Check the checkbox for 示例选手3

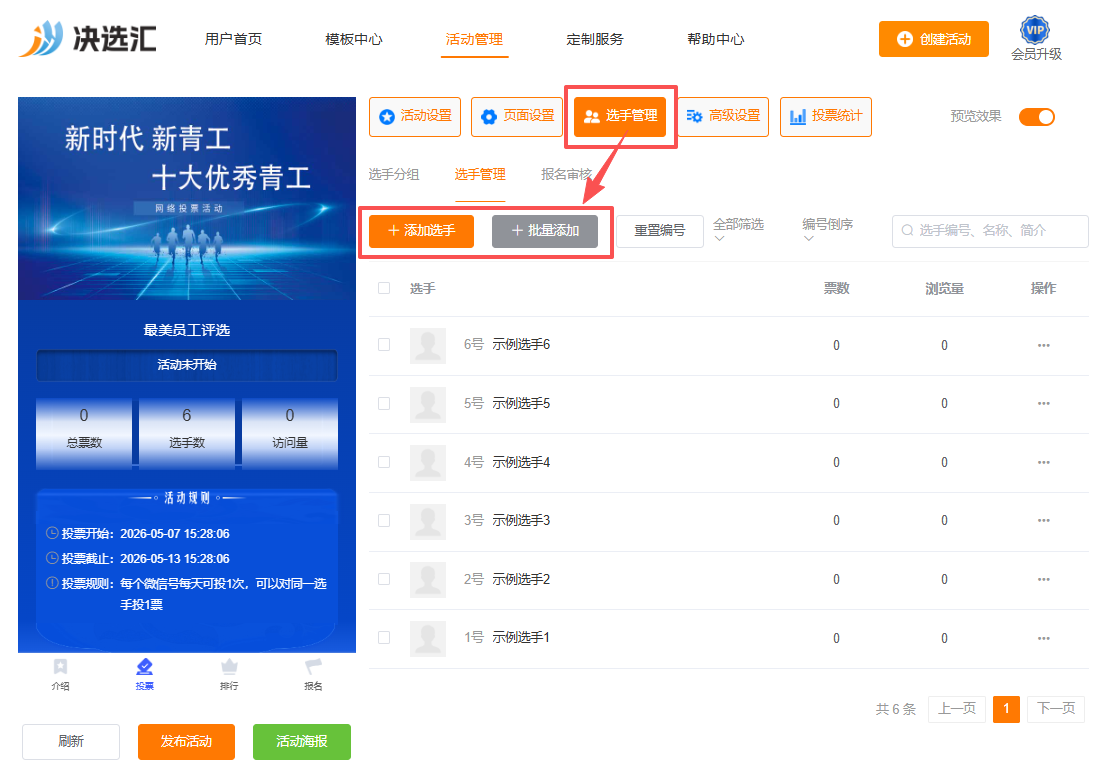click(384, 520)
